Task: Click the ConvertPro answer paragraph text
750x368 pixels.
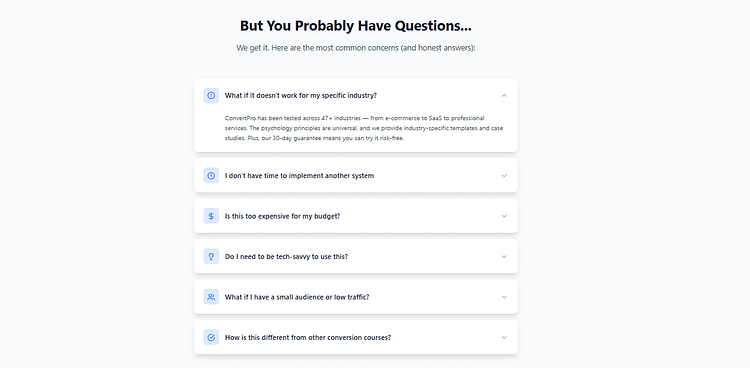Action: [364, 128]
